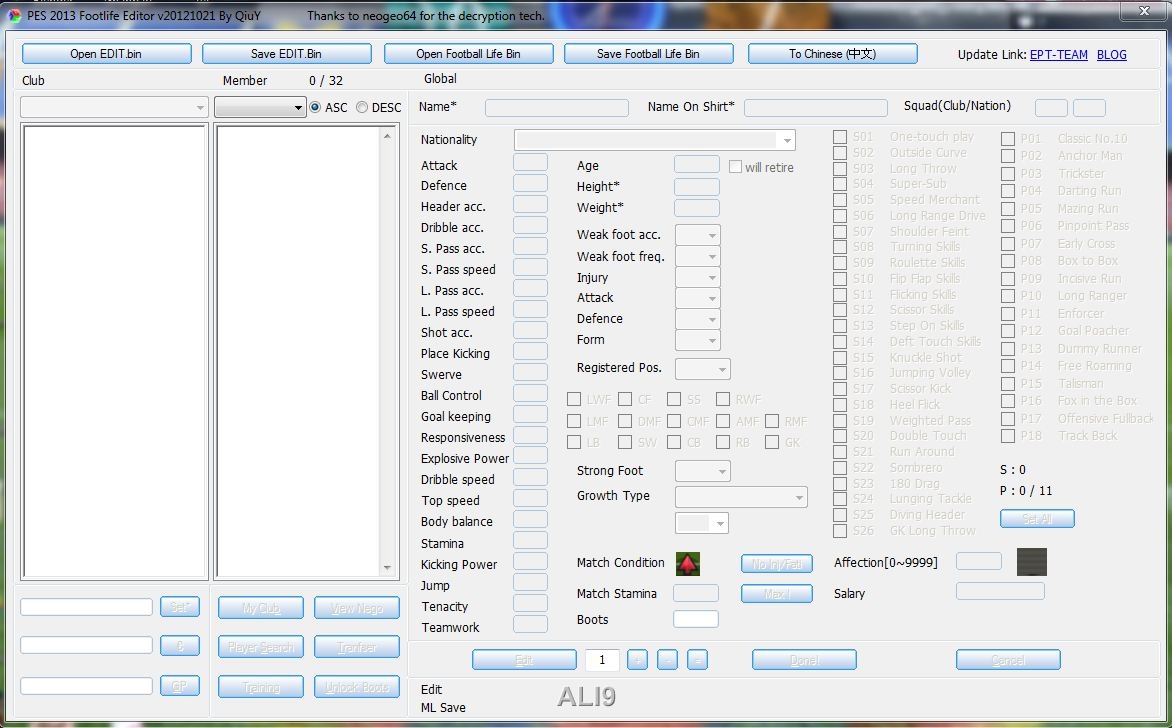Screen dimensions: 1172x728
Task: Click the Training button
Action: click(261, 687)
